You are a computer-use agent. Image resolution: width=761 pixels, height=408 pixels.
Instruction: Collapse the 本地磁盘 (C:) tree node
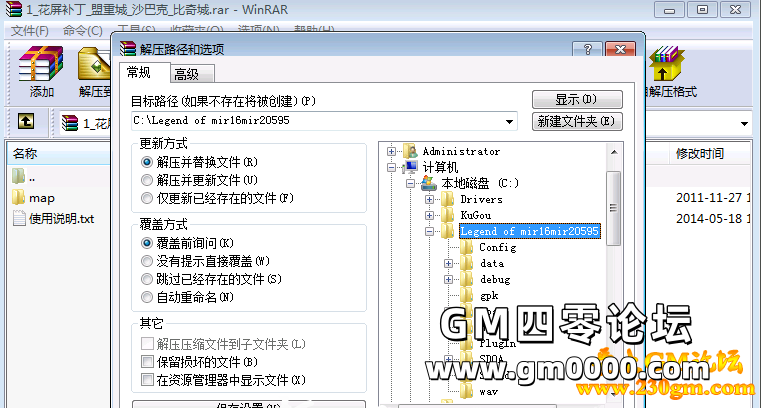[410, 183]
